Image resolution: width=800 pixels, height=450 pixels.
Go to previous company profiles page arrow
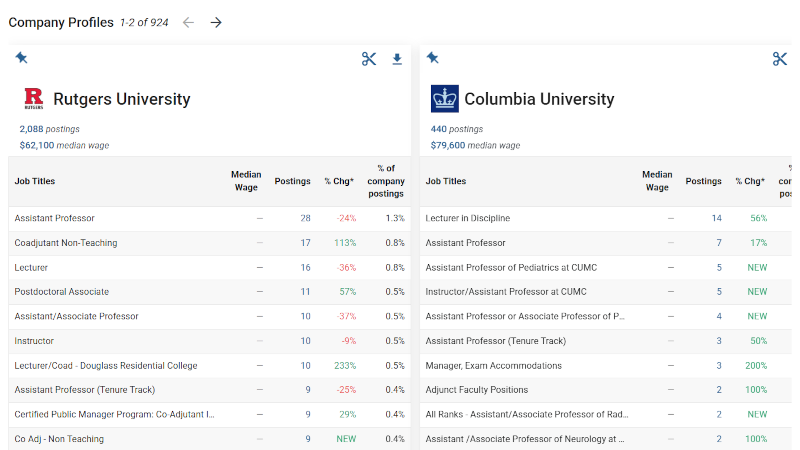click(188, 22)
